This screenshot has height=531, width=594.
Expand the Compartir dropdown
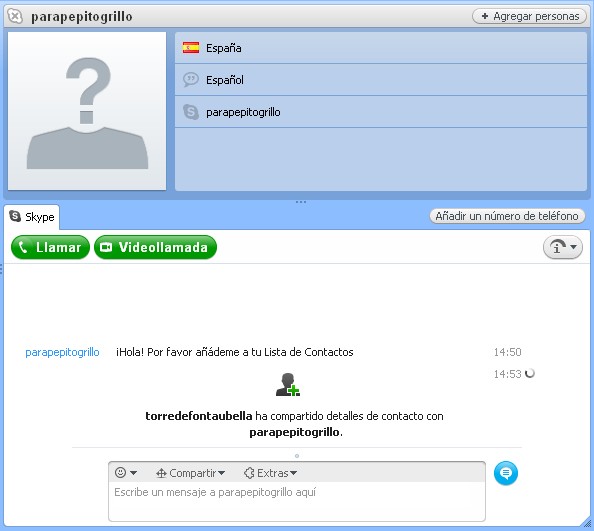click(191, 473)
